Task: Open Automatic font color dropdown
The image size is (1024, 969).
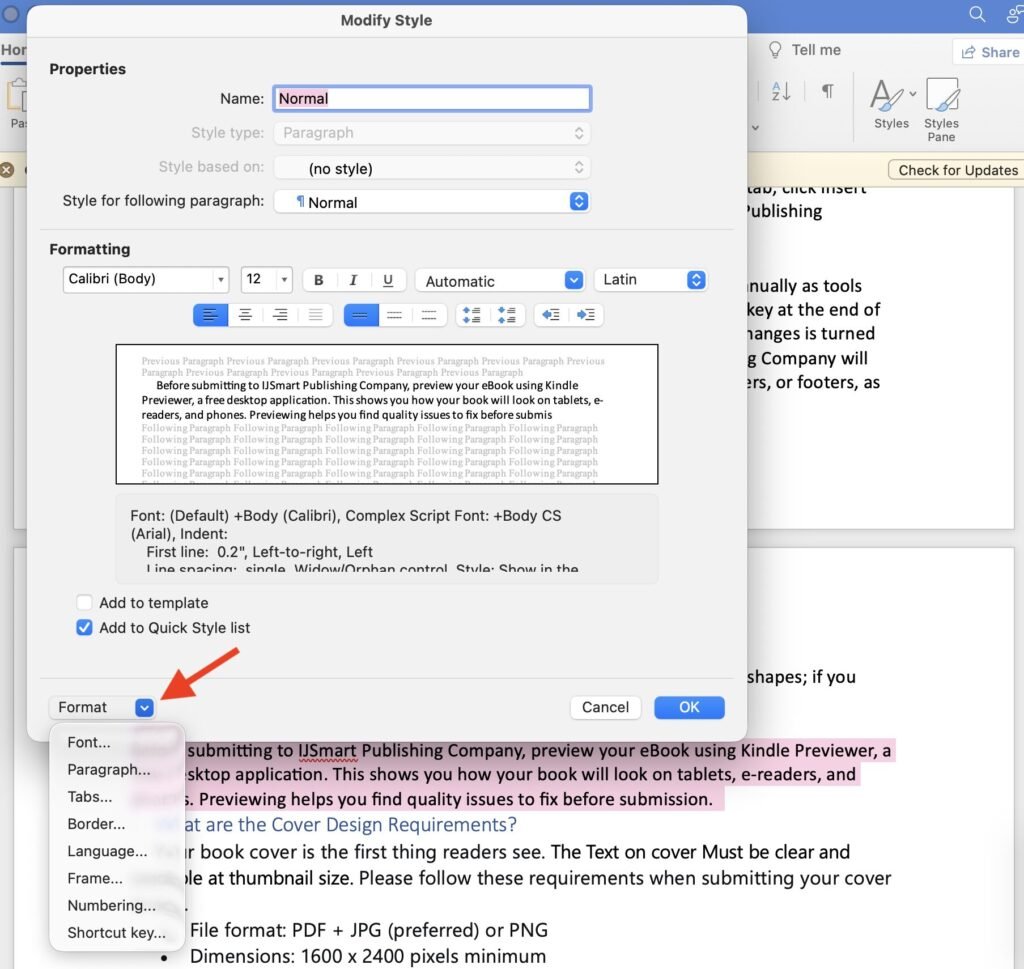Action: 500,281
